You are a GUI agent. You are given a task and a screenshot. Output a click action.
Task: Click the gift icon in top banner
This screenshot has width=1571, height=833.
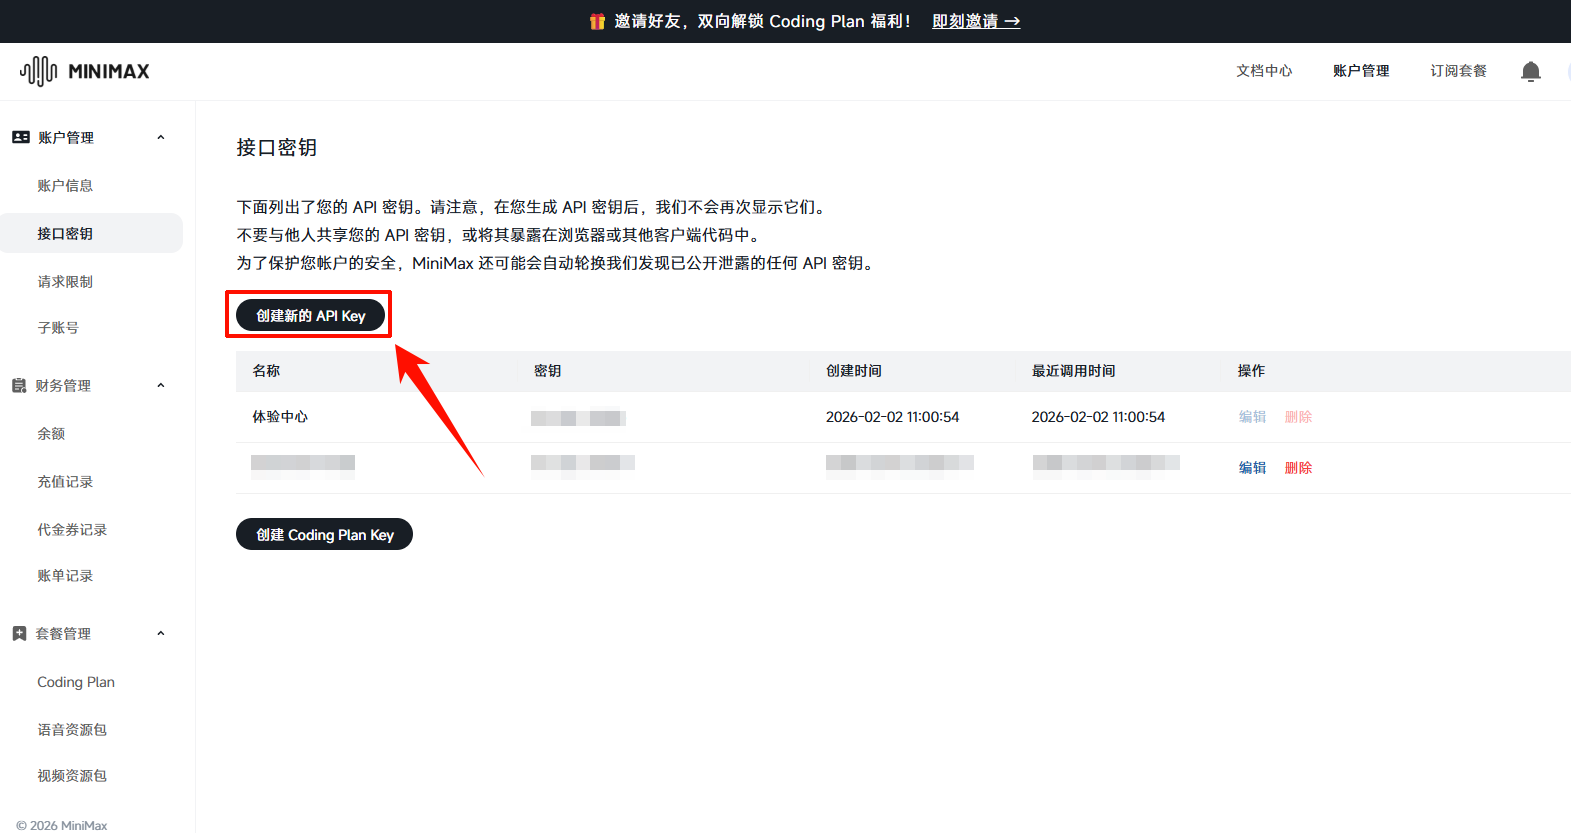pyautogui.click(x=597, y=21)
